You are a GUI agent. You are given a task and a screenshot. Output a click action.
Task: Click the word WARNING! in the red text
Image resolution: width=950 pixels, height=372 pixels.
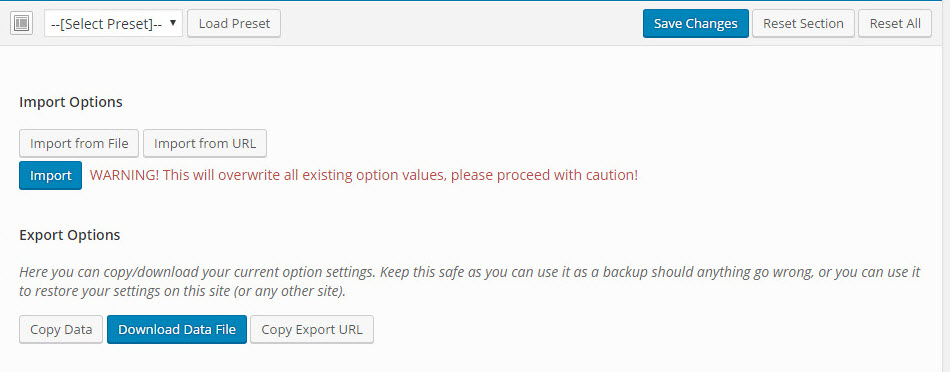(125, 176)
